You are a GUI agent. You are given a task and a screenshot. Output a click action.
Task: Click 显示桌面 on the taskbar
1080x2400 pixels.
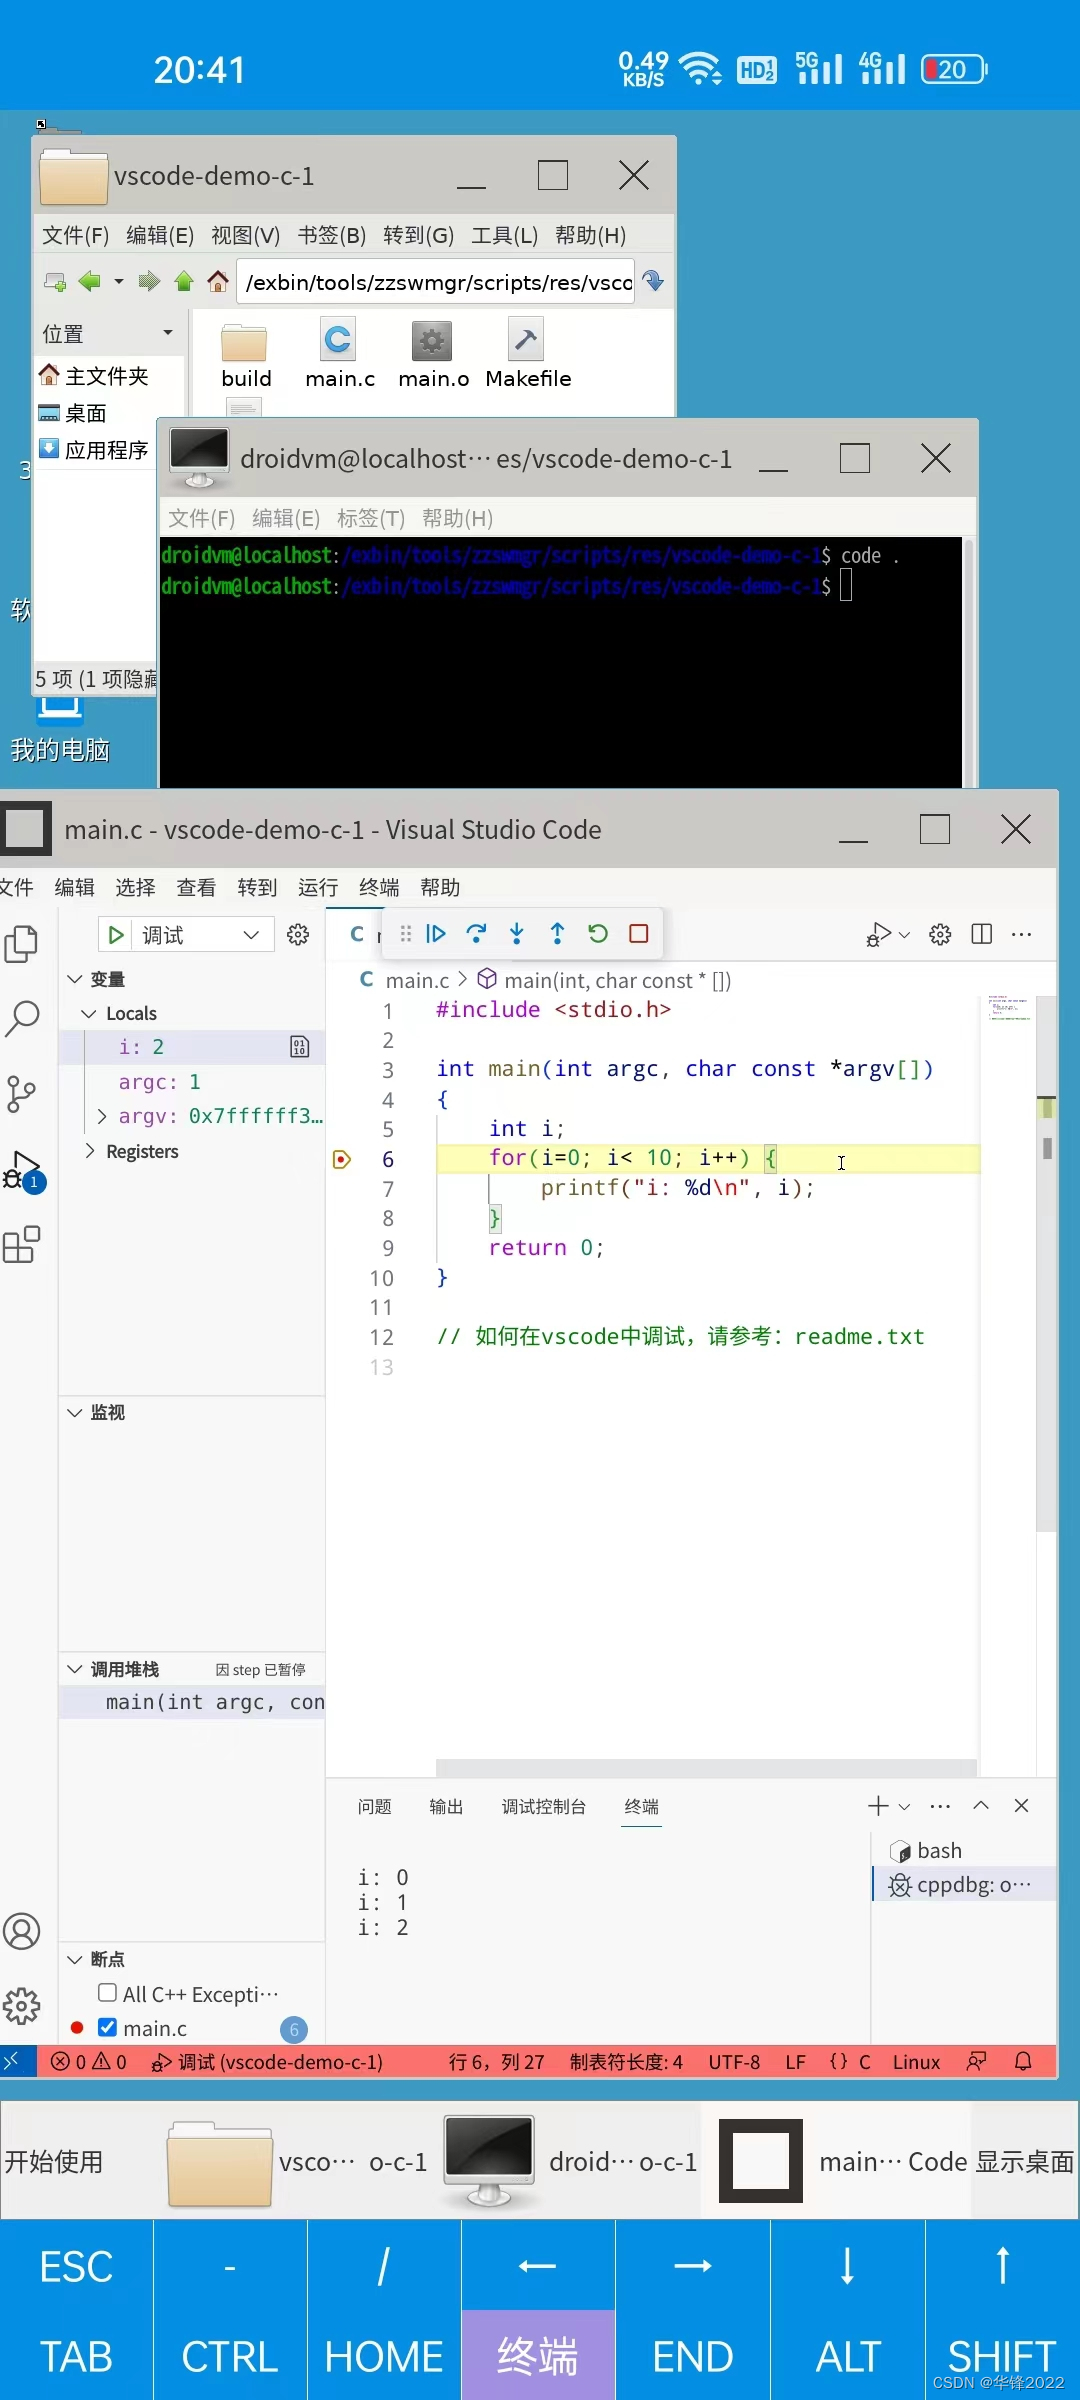[x=1025, y=2162]
